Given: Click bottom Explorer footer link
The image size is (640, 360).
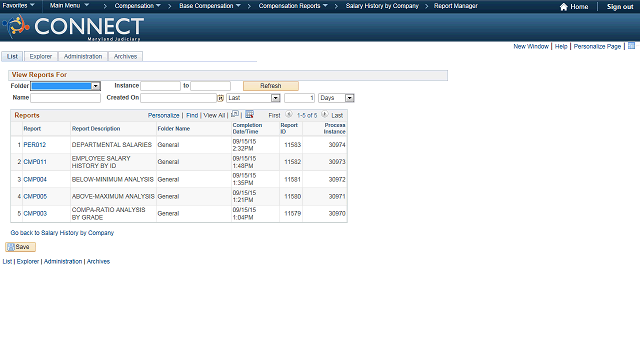Looking at the screenshot, I should coord(28,262).
